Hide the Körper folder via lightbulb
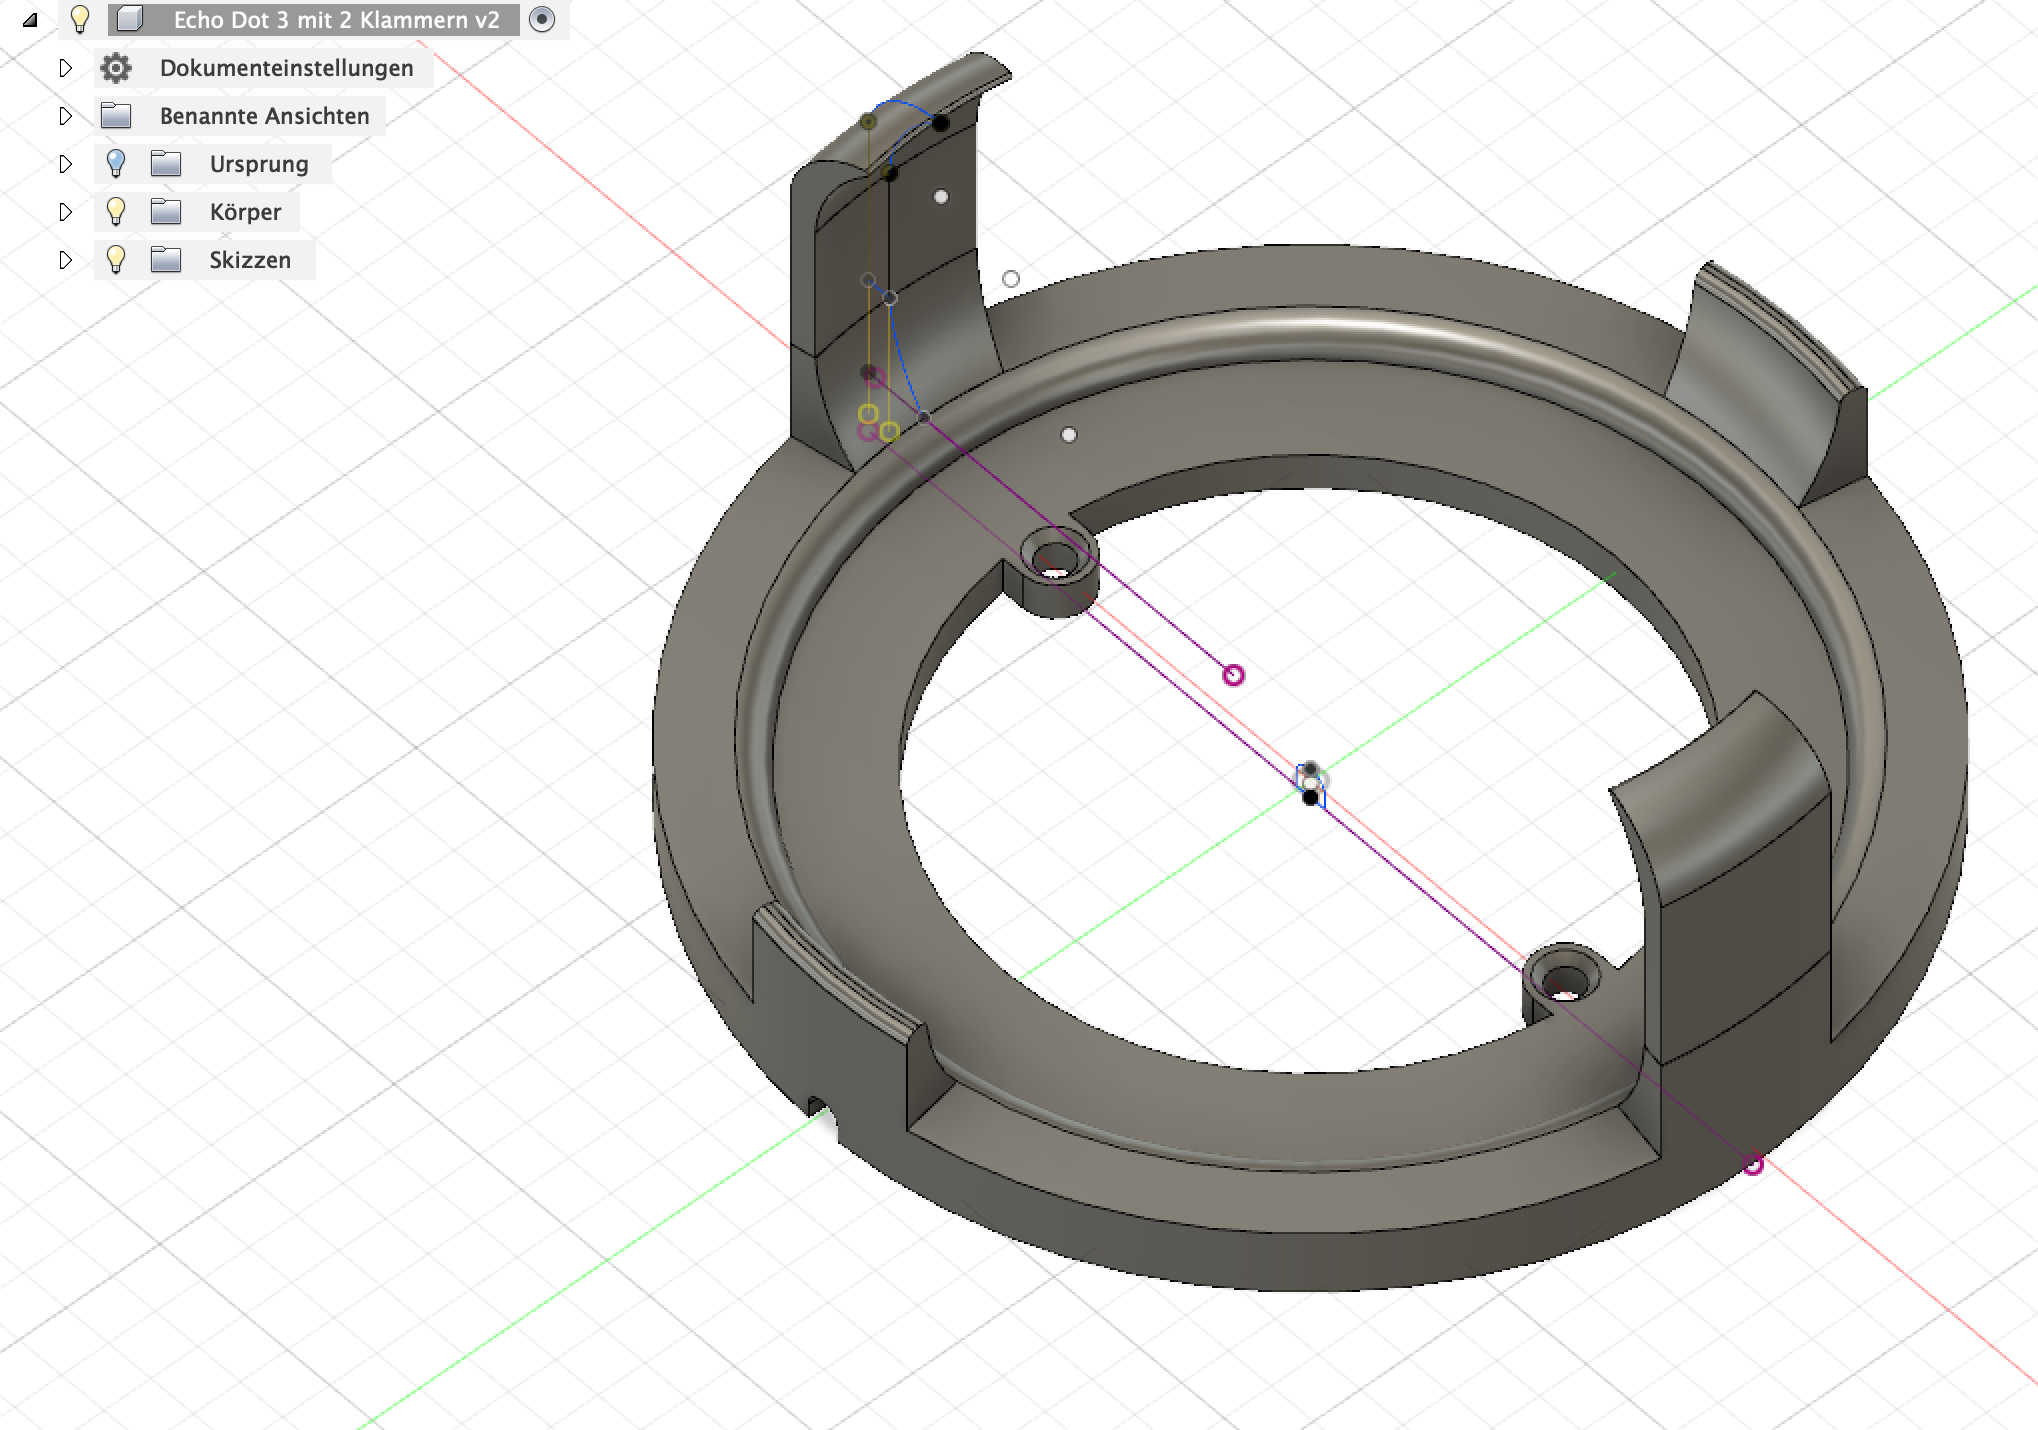The image size is (2038, 1430). [116, 211]
